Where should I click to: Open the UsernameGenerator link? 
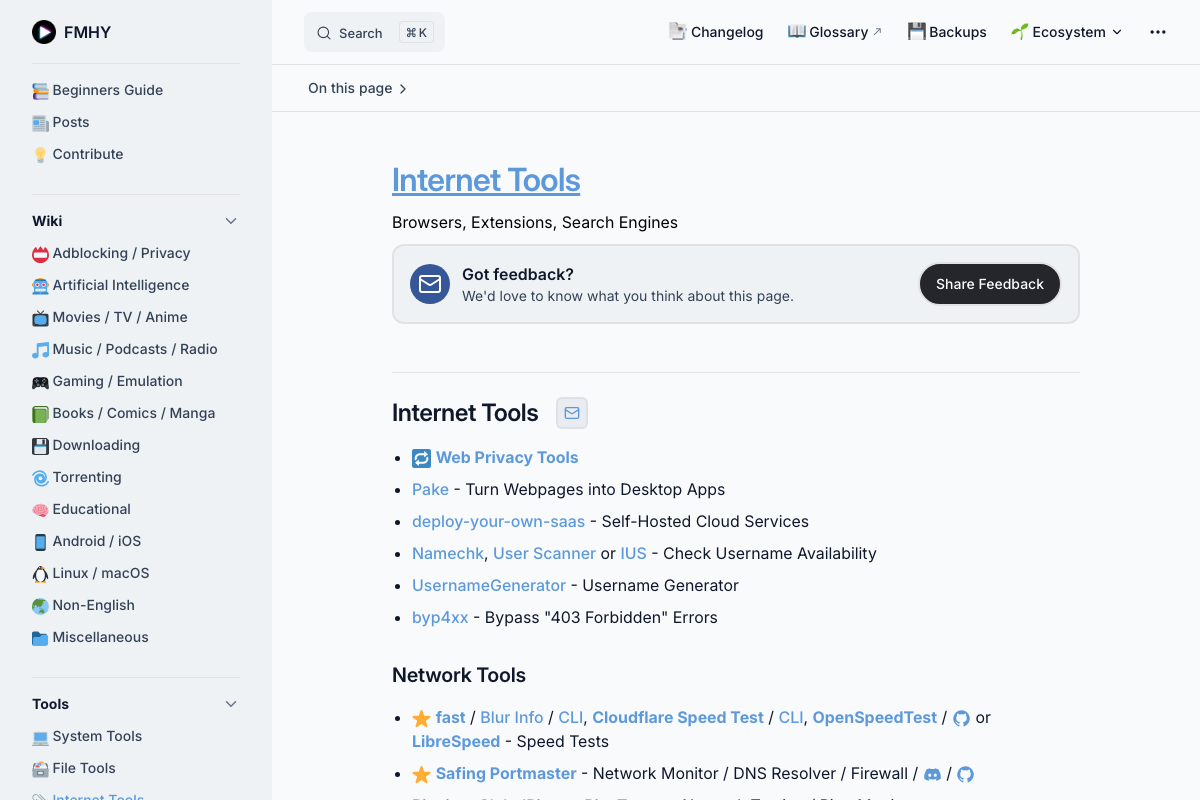click(489, 585)
